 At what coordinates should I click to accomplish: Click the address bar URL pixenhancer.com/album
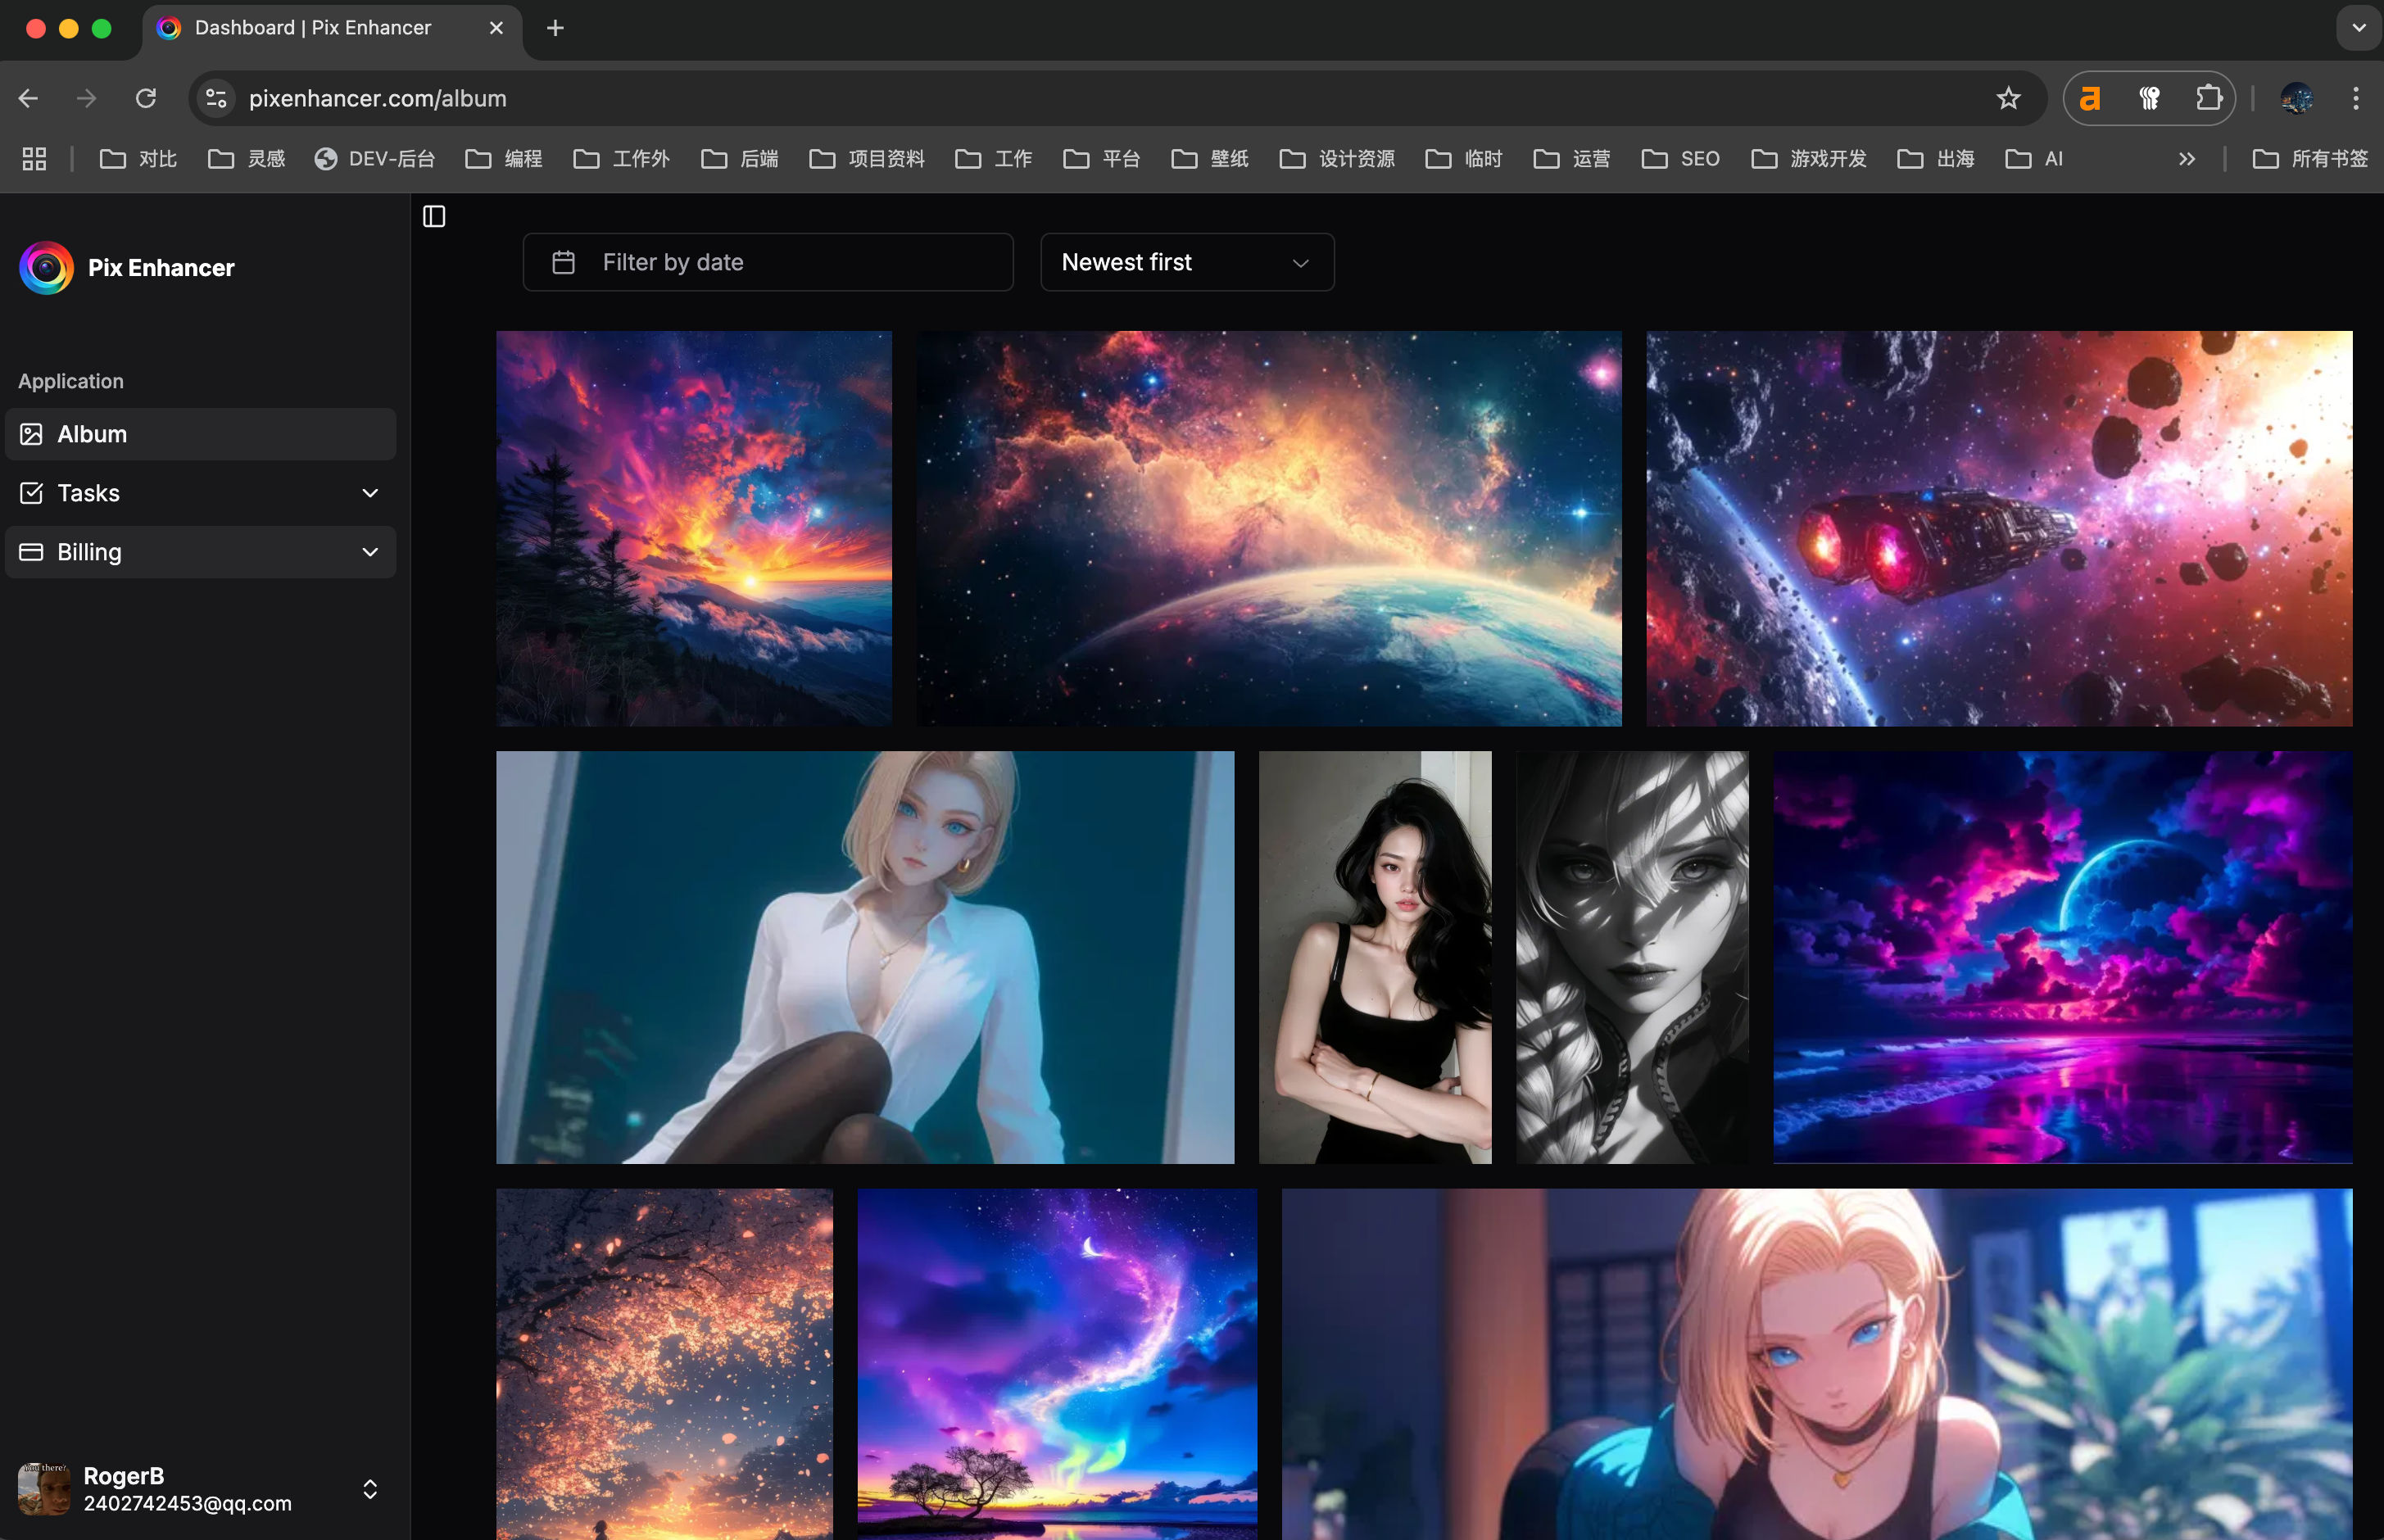(x=378, y=98)
